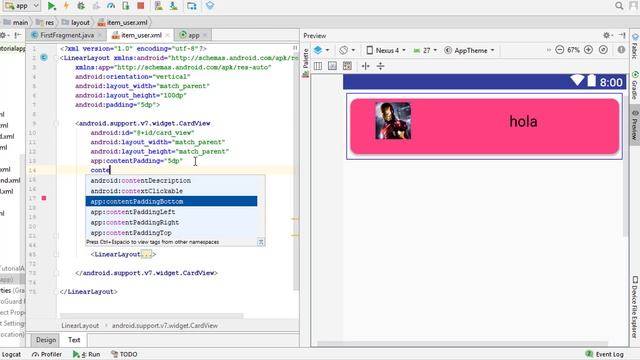This screenshot has width=640, height=360.
Task: Toggle the third view-options icon in preview toolbar
Action: pos(347,66)
